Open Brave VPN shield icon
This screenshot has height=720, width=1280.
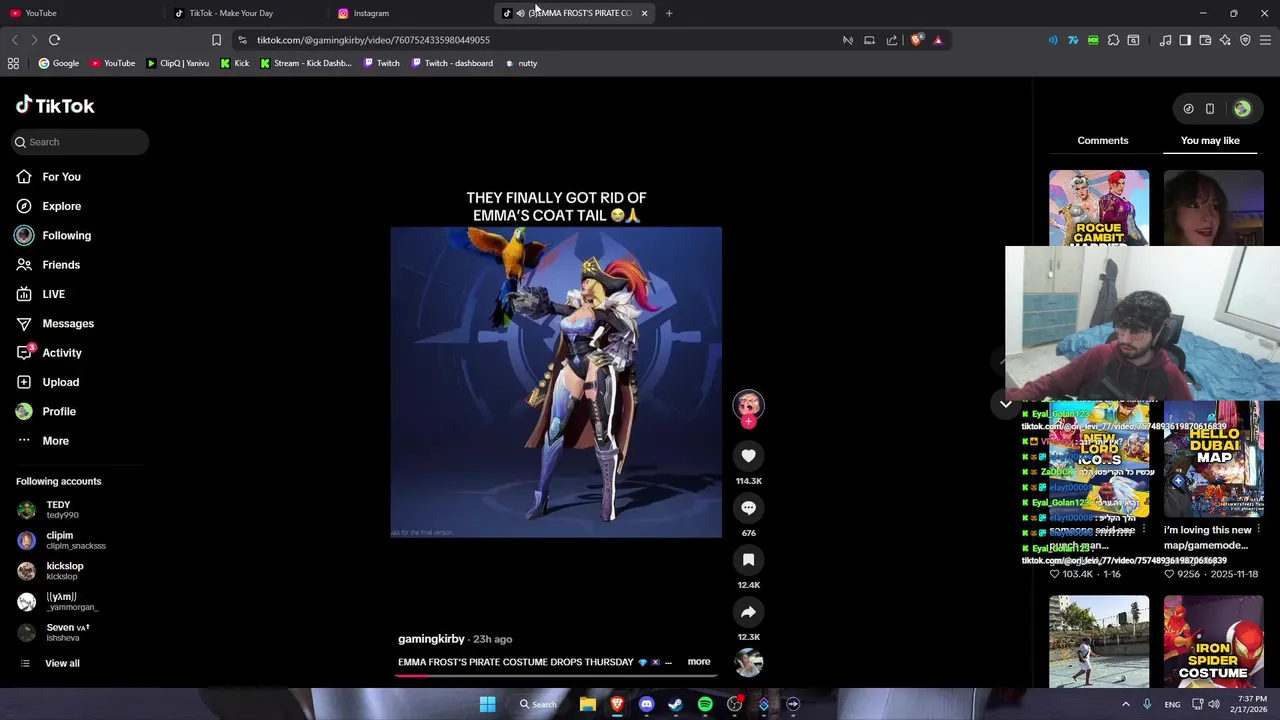[x=1245, y=40]
